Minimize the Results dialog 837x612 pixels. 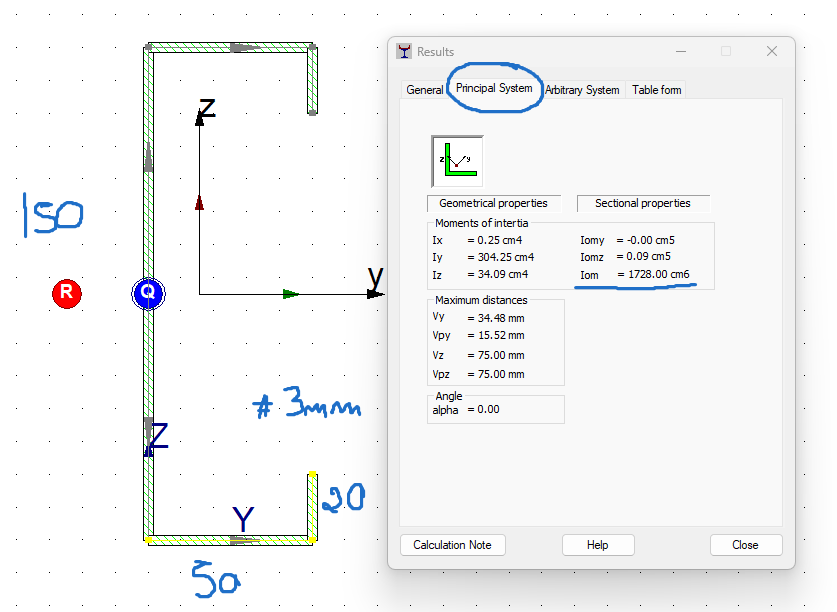(681, 51)
